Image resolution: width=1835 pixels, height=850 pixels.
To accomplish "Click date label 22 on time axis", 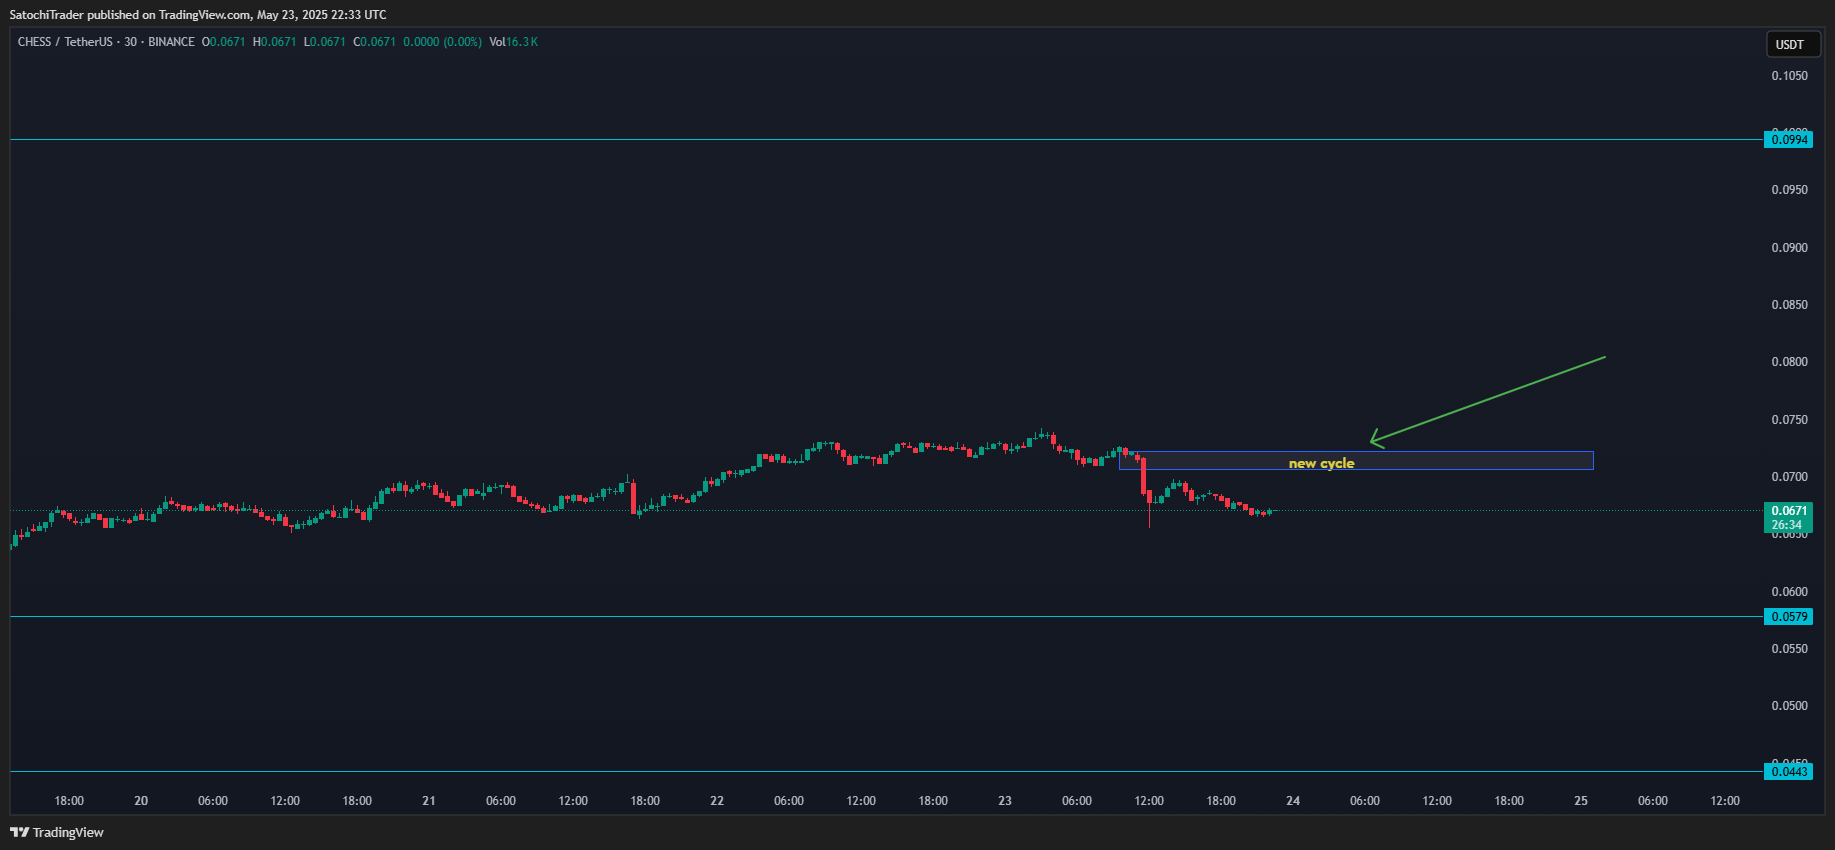I will (x=717, y=801).
